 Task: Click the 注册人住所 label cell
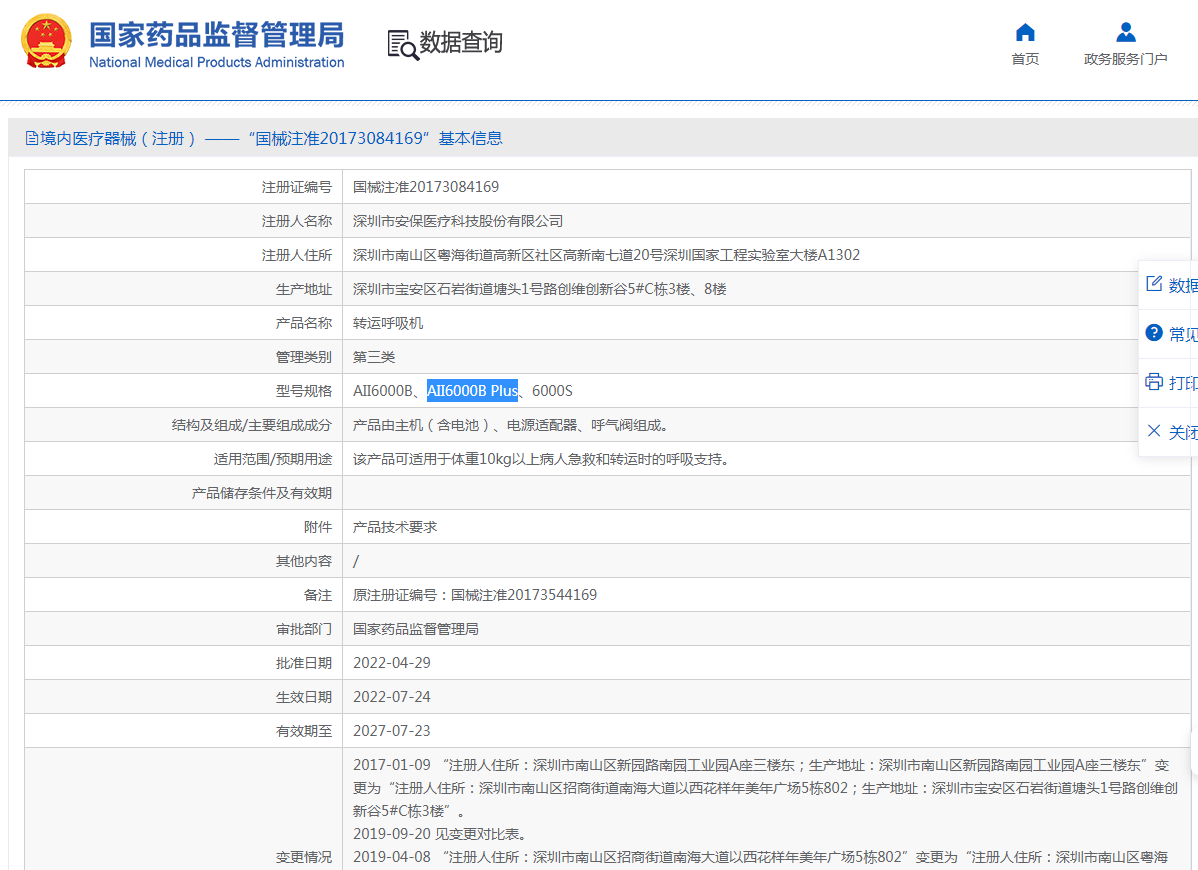(183, 255)
